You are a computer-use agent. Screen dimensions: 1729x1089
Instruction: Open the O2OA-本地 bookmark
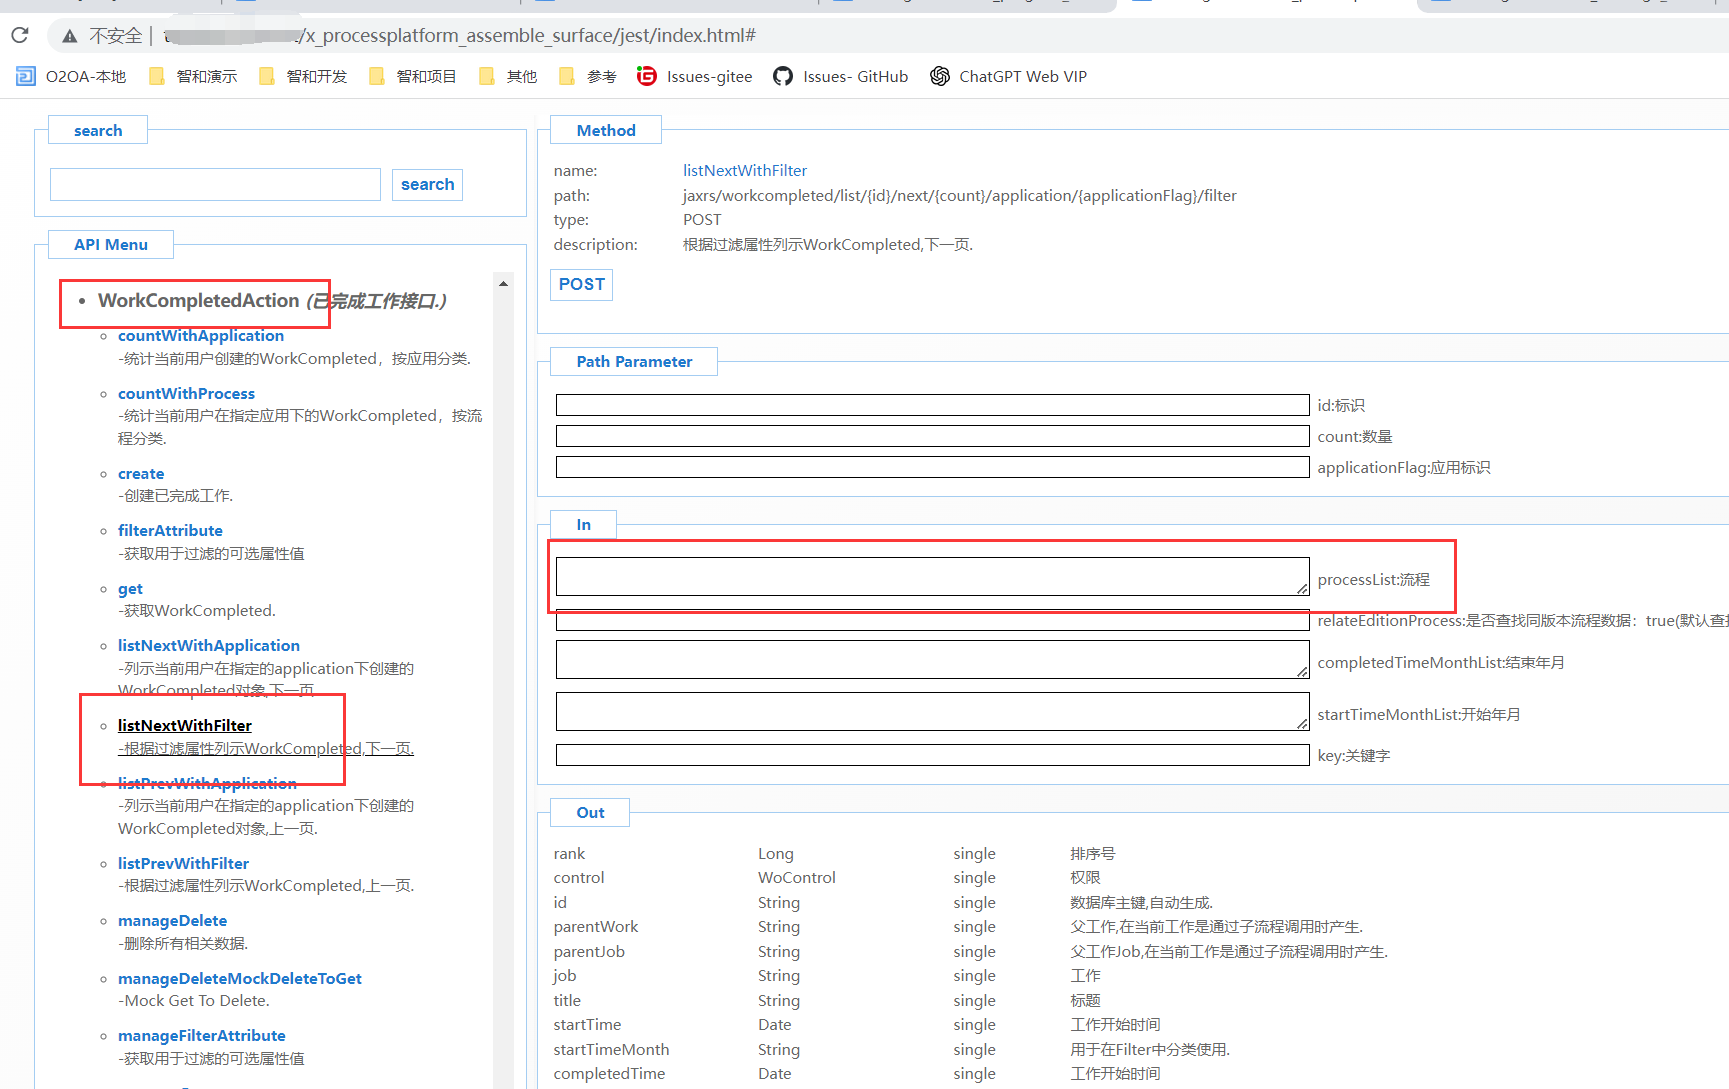tap(71, 77)
